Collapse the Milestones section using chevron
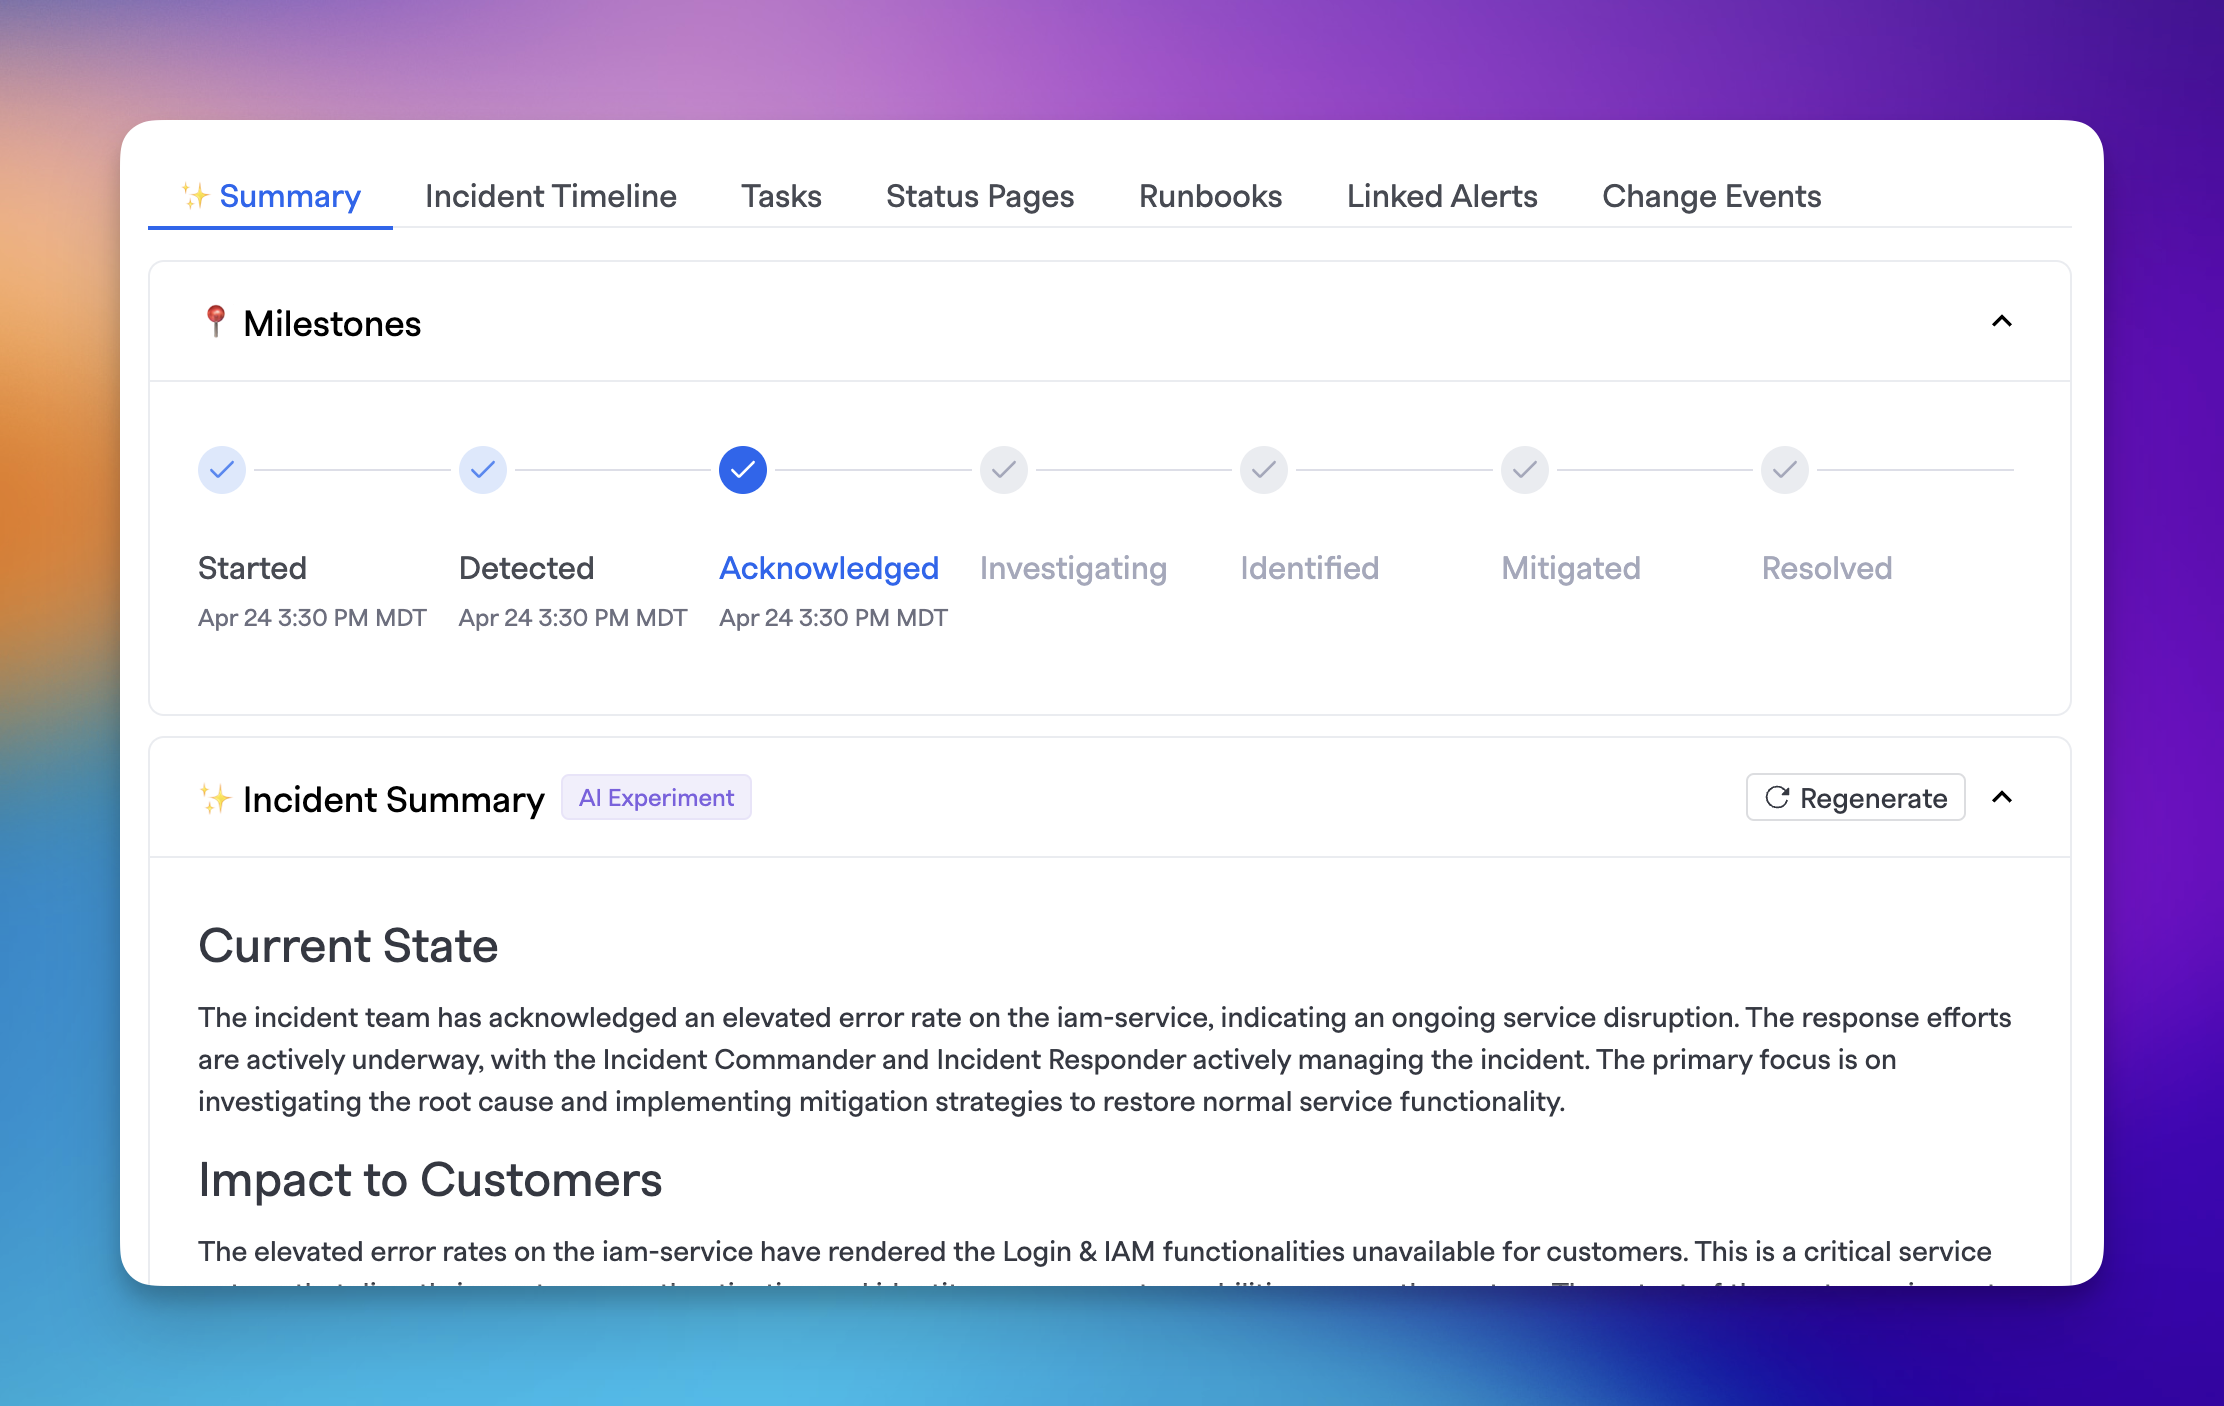The width and height of the screenshot is (2224, 1406). (x=2002, y=319)
